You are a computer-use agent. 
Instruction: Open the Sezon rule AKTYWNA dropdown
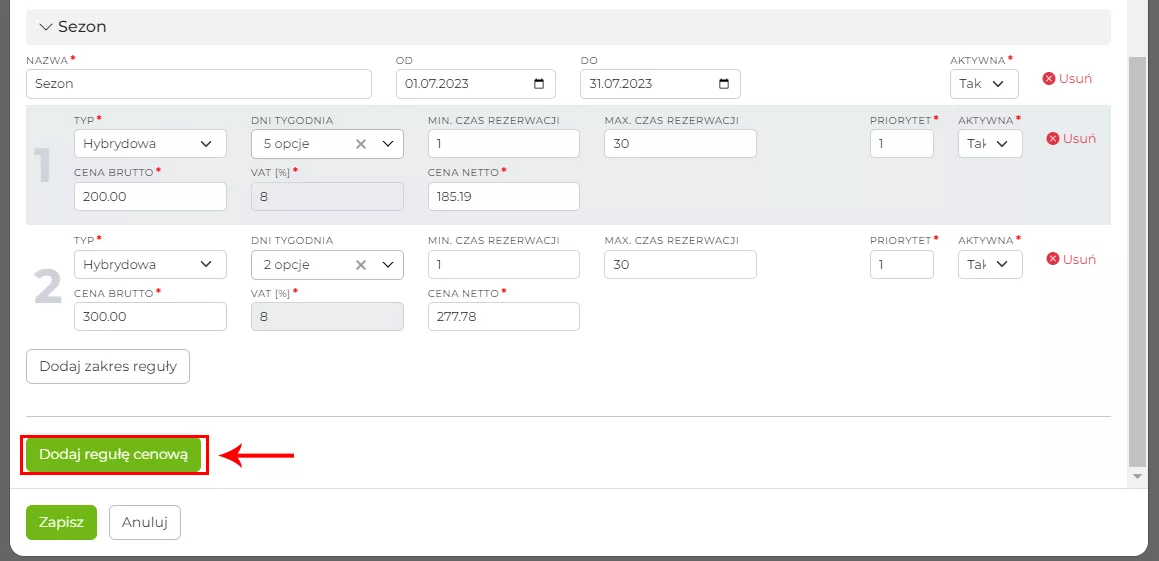[x=983, y=84]
